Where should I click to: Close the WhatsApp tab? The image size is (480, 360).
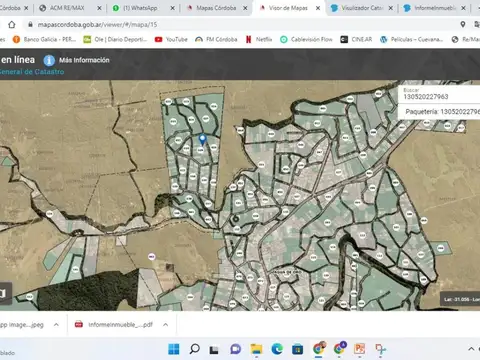[x=172, y=8]
